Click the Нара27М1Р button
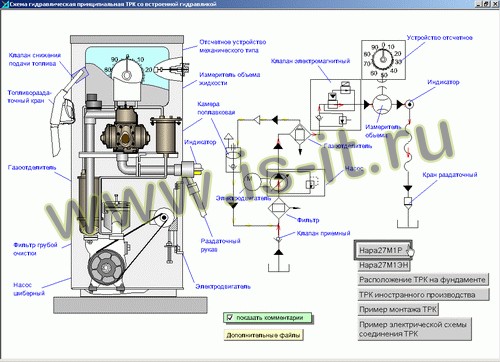Viewport: 500px width, 362px height. point(383,250)
